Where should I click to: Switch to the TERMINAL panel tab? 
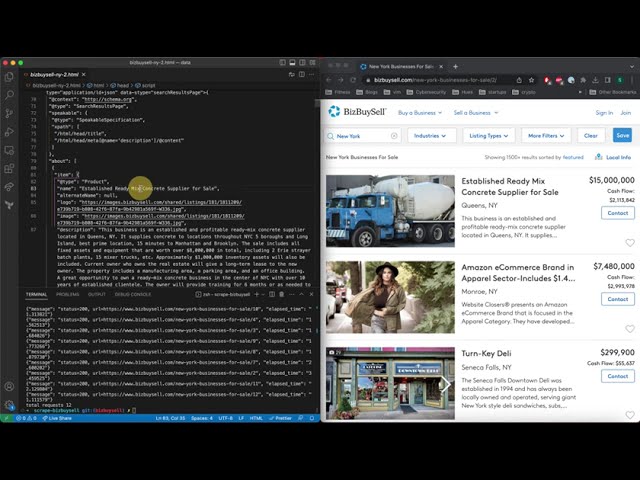pyautogui.click(x=37, y=294)
